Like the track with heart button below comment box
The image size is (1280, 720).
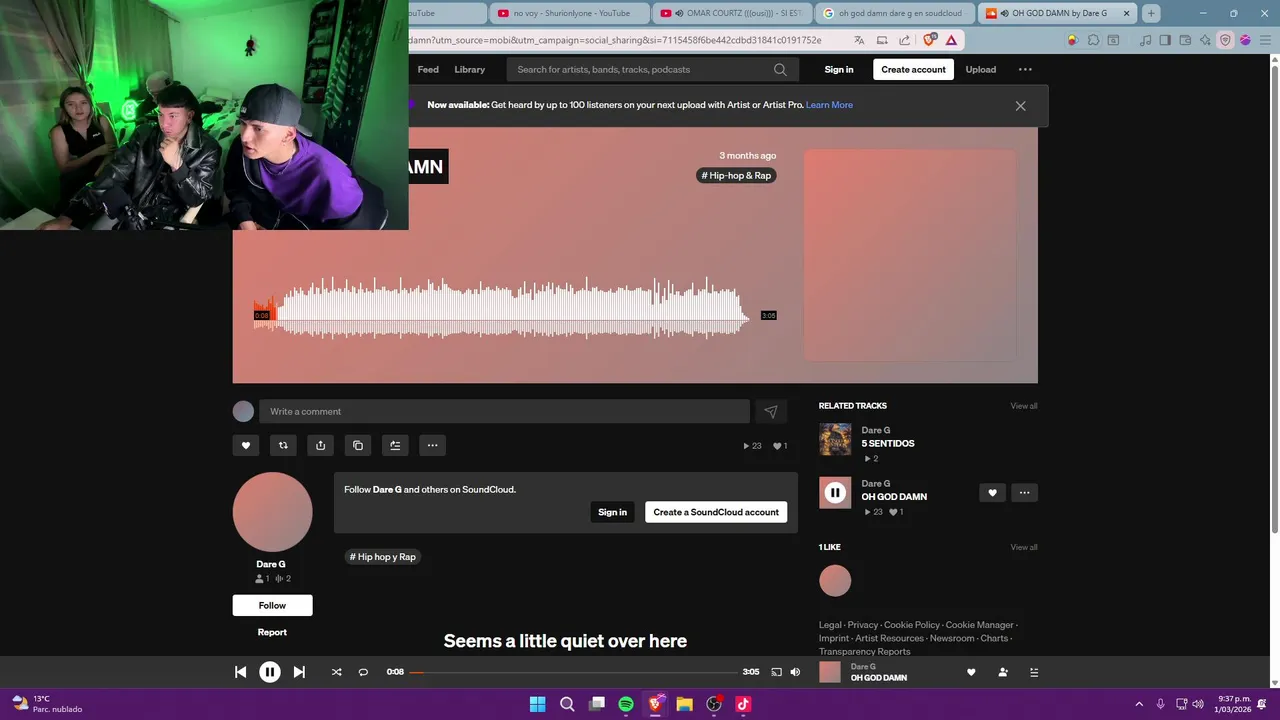point(246,445)
